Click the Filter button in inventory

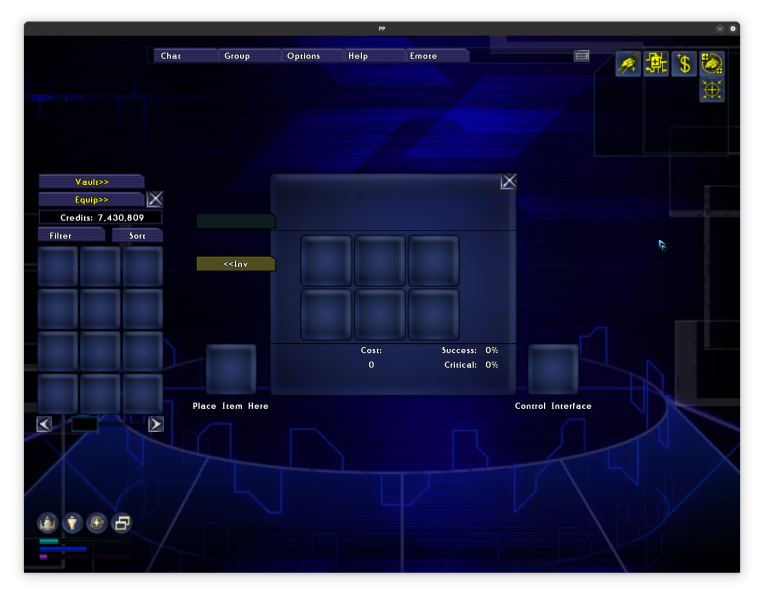[x=70, y=236]
